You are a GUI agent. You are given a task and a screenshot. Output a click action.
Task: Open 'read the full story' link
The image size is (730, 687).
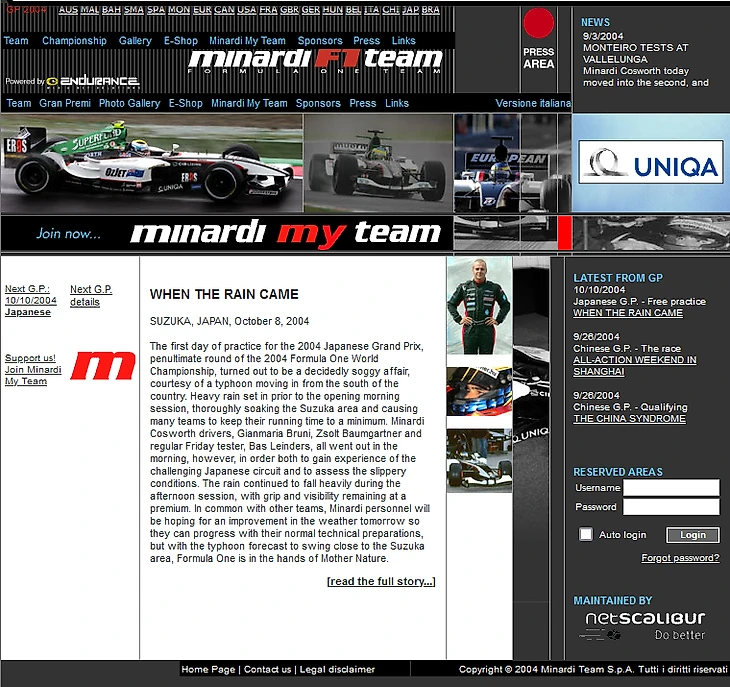tap(381, 581)
